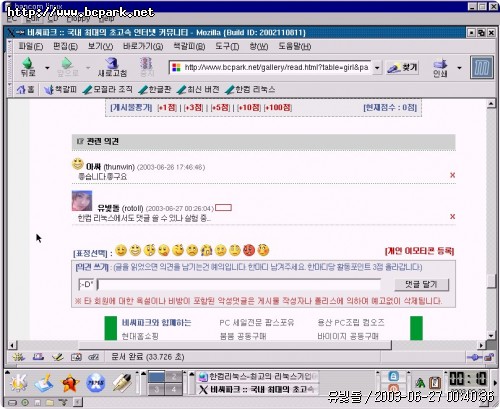Click the print (인쇄) icon
Viewport: 500px width, 409px height.
point(440,68)
